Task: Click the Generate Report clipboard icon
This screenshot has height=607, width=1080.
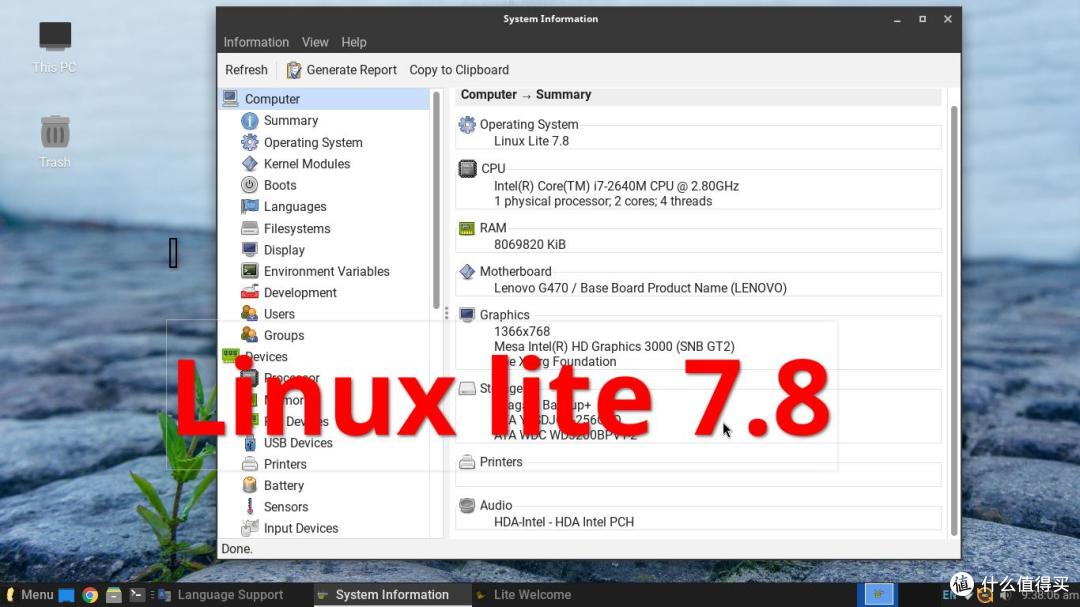Action: 294,70
